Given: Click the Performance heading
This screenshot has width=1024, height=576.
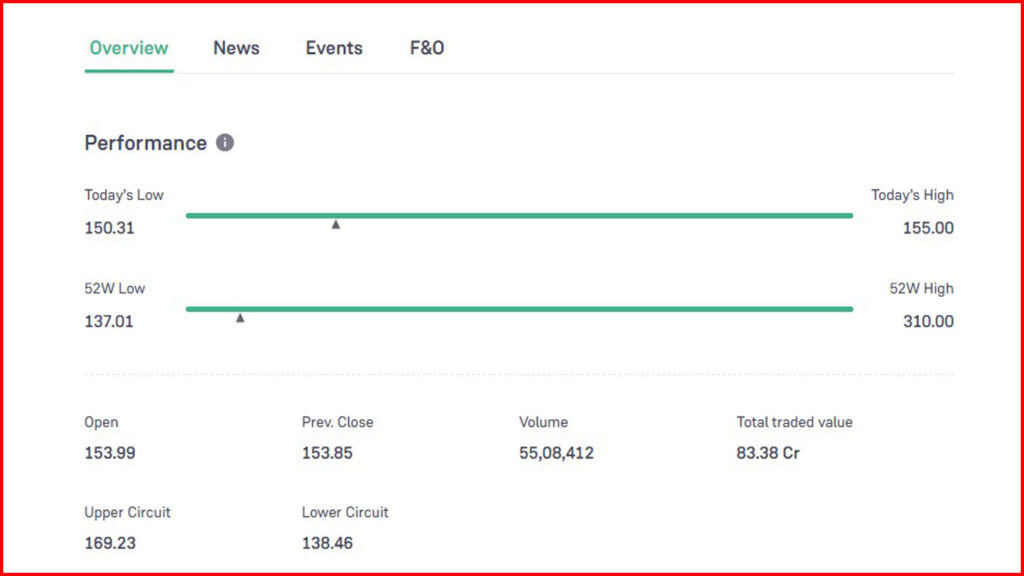Looking at the screenshot, I should [146, 143].
